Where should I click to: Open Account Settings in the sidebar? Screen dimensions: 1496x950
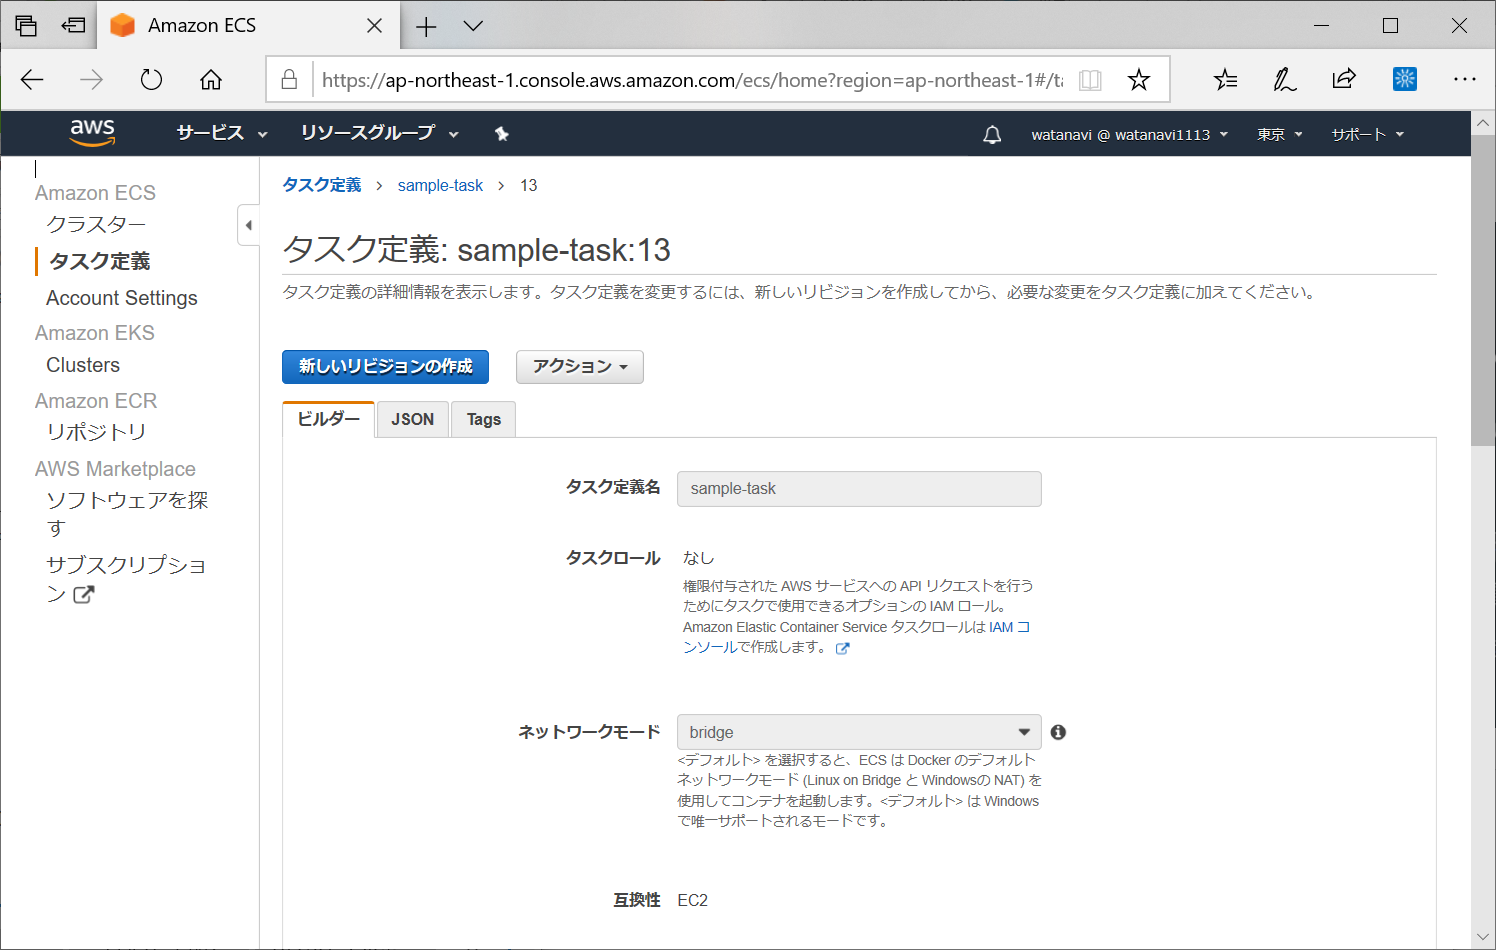[122, 298]
